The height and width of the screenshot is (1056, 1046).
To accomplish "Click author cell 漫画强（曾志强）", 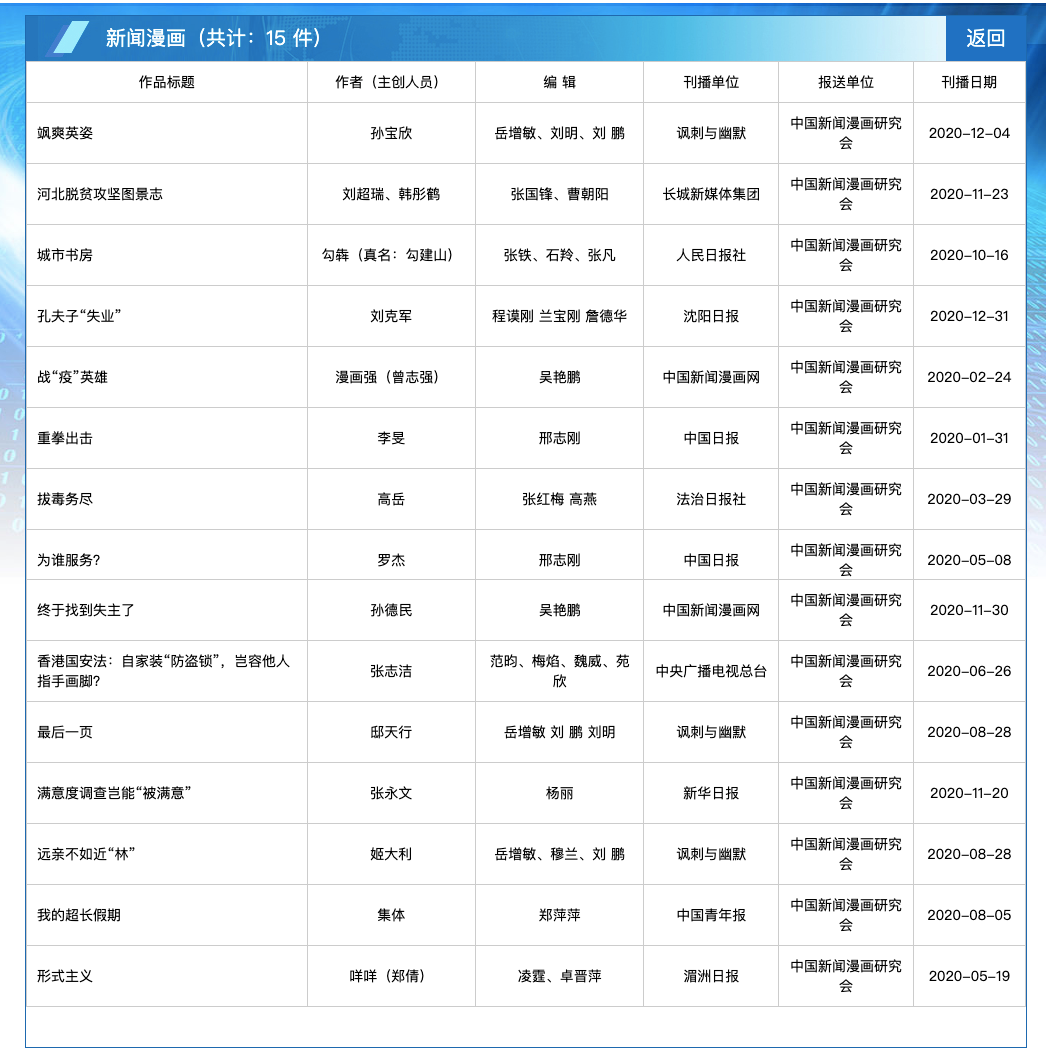I will 391,377.
